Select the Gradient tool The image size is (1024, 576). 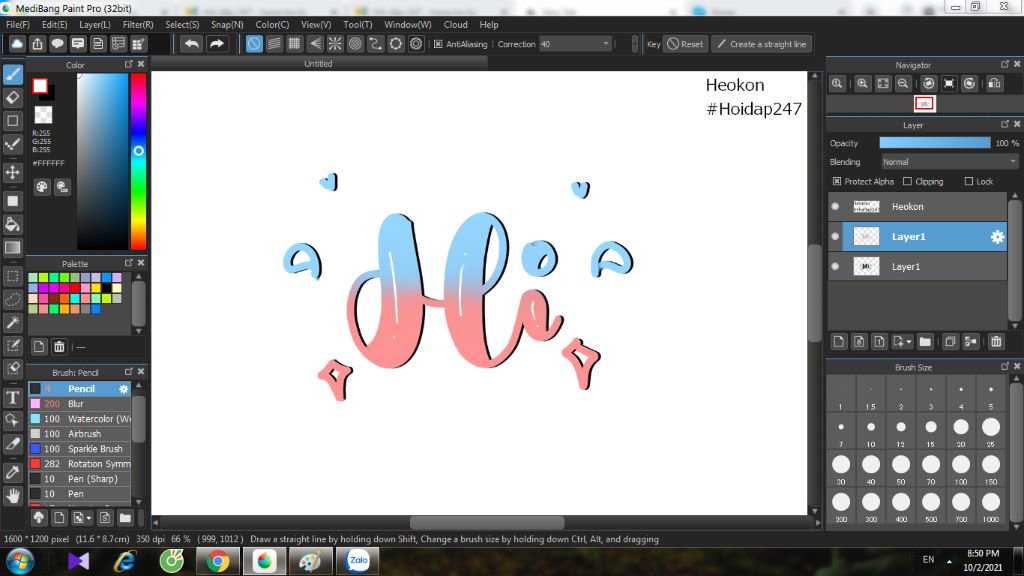point(12,248)
